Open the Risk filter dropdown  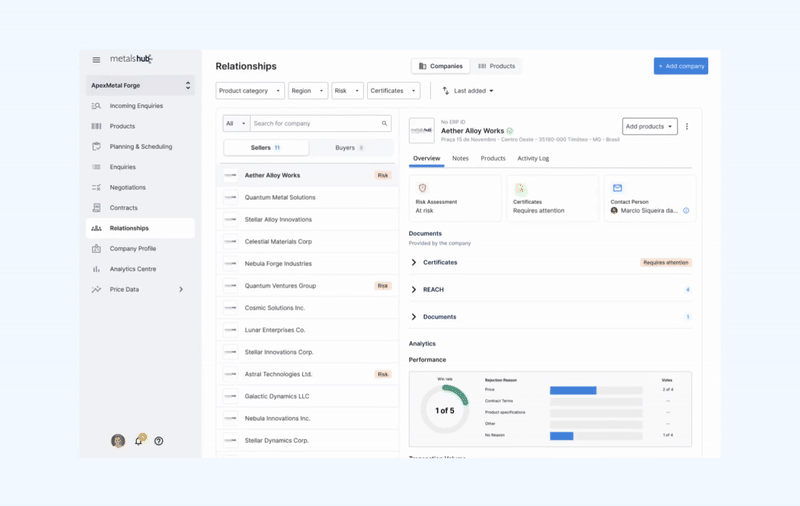click(x=347, y=91)
